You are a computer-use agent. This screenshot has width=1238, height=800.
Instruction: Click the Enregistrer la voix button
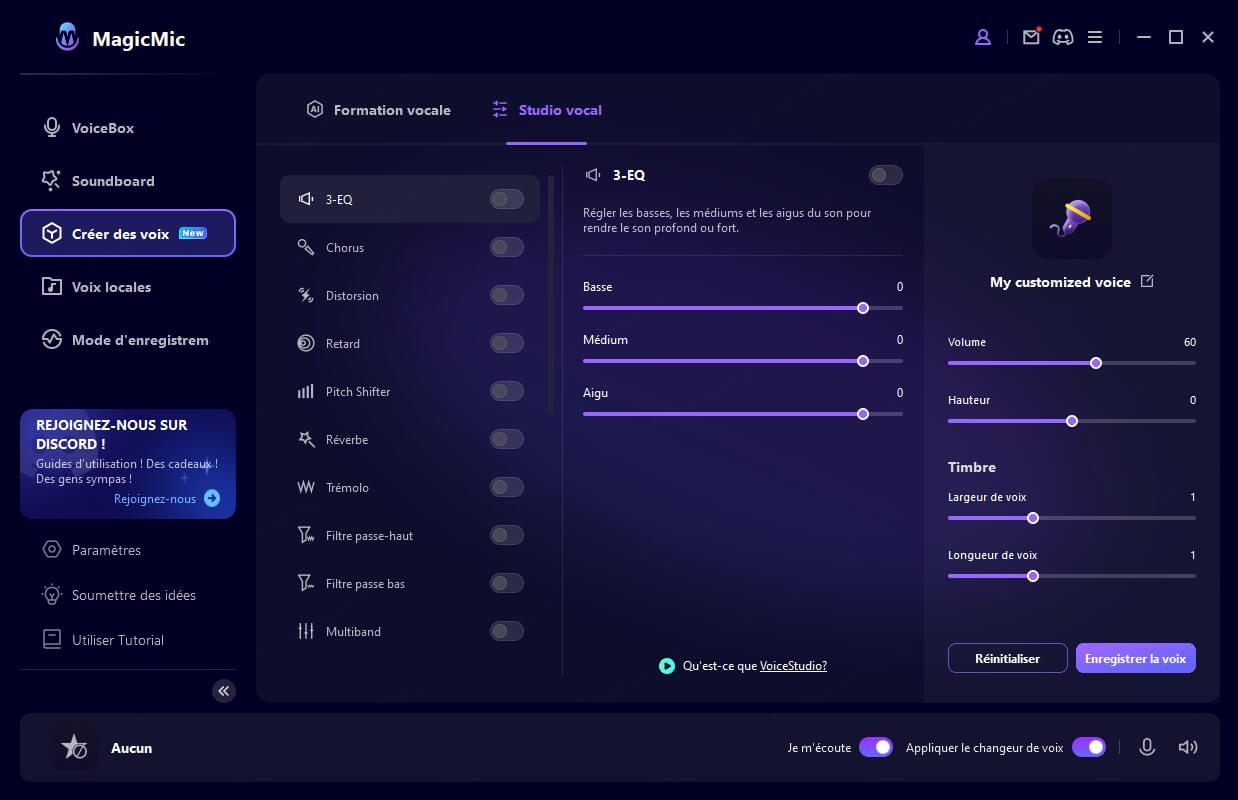click(1135, 658)
